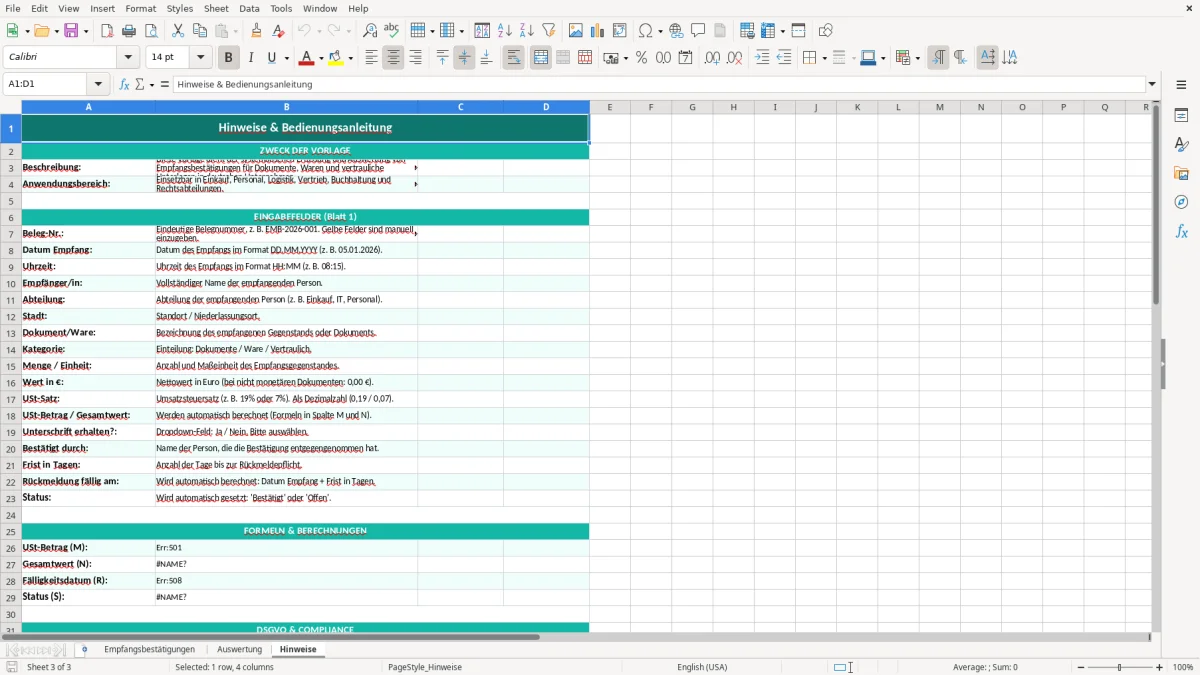Toggle Wrap Text
Viewport: 1200px width, 675px height.
pos(513,58)
